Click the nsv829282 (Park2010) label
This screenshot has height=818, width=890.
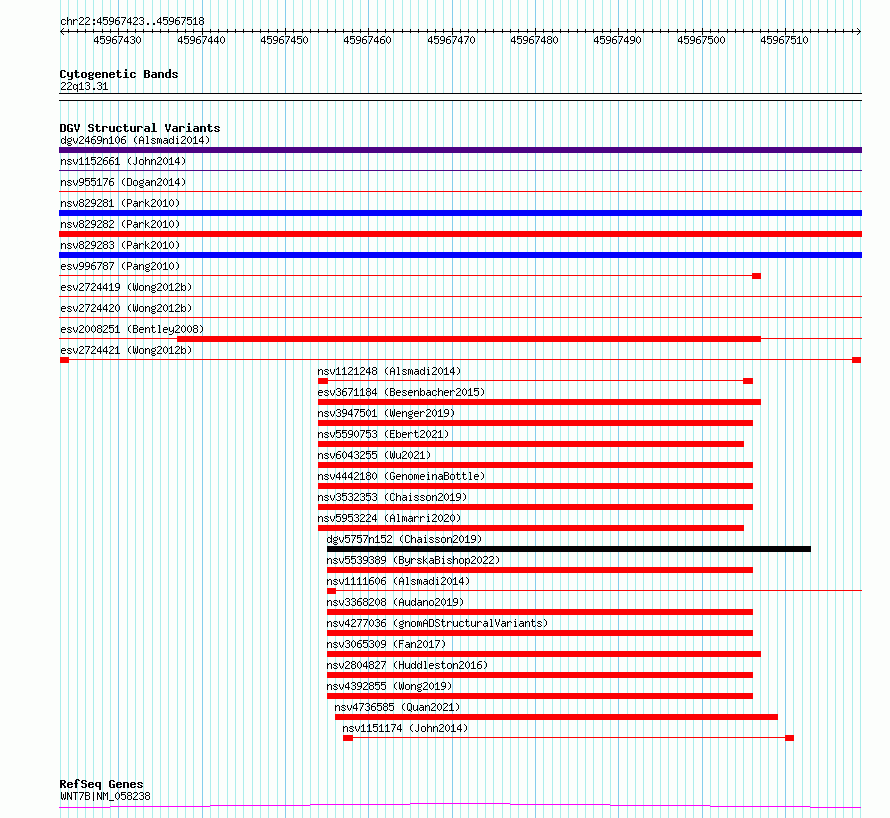pyautogui.click(x=120, y=224)
